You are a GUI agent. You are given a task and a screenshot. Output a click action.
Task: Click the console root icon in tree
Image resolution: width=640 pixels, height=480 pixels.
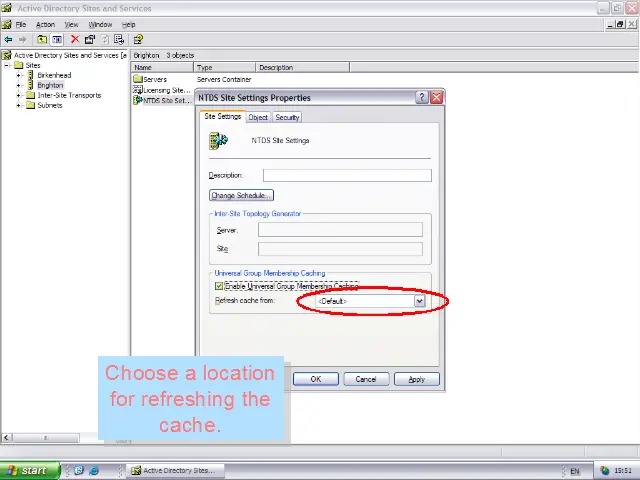(x=7, y=55)
